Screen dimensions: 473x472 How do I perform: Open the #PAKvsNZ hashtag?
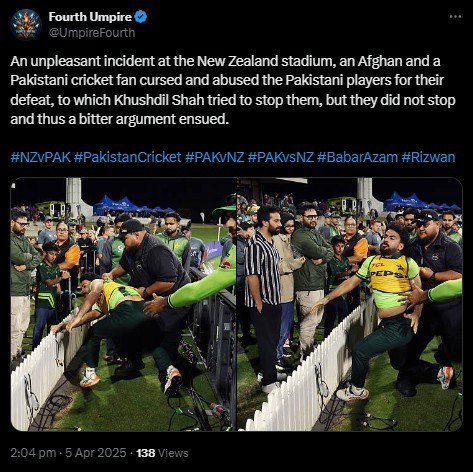click(x=281, y=157)
